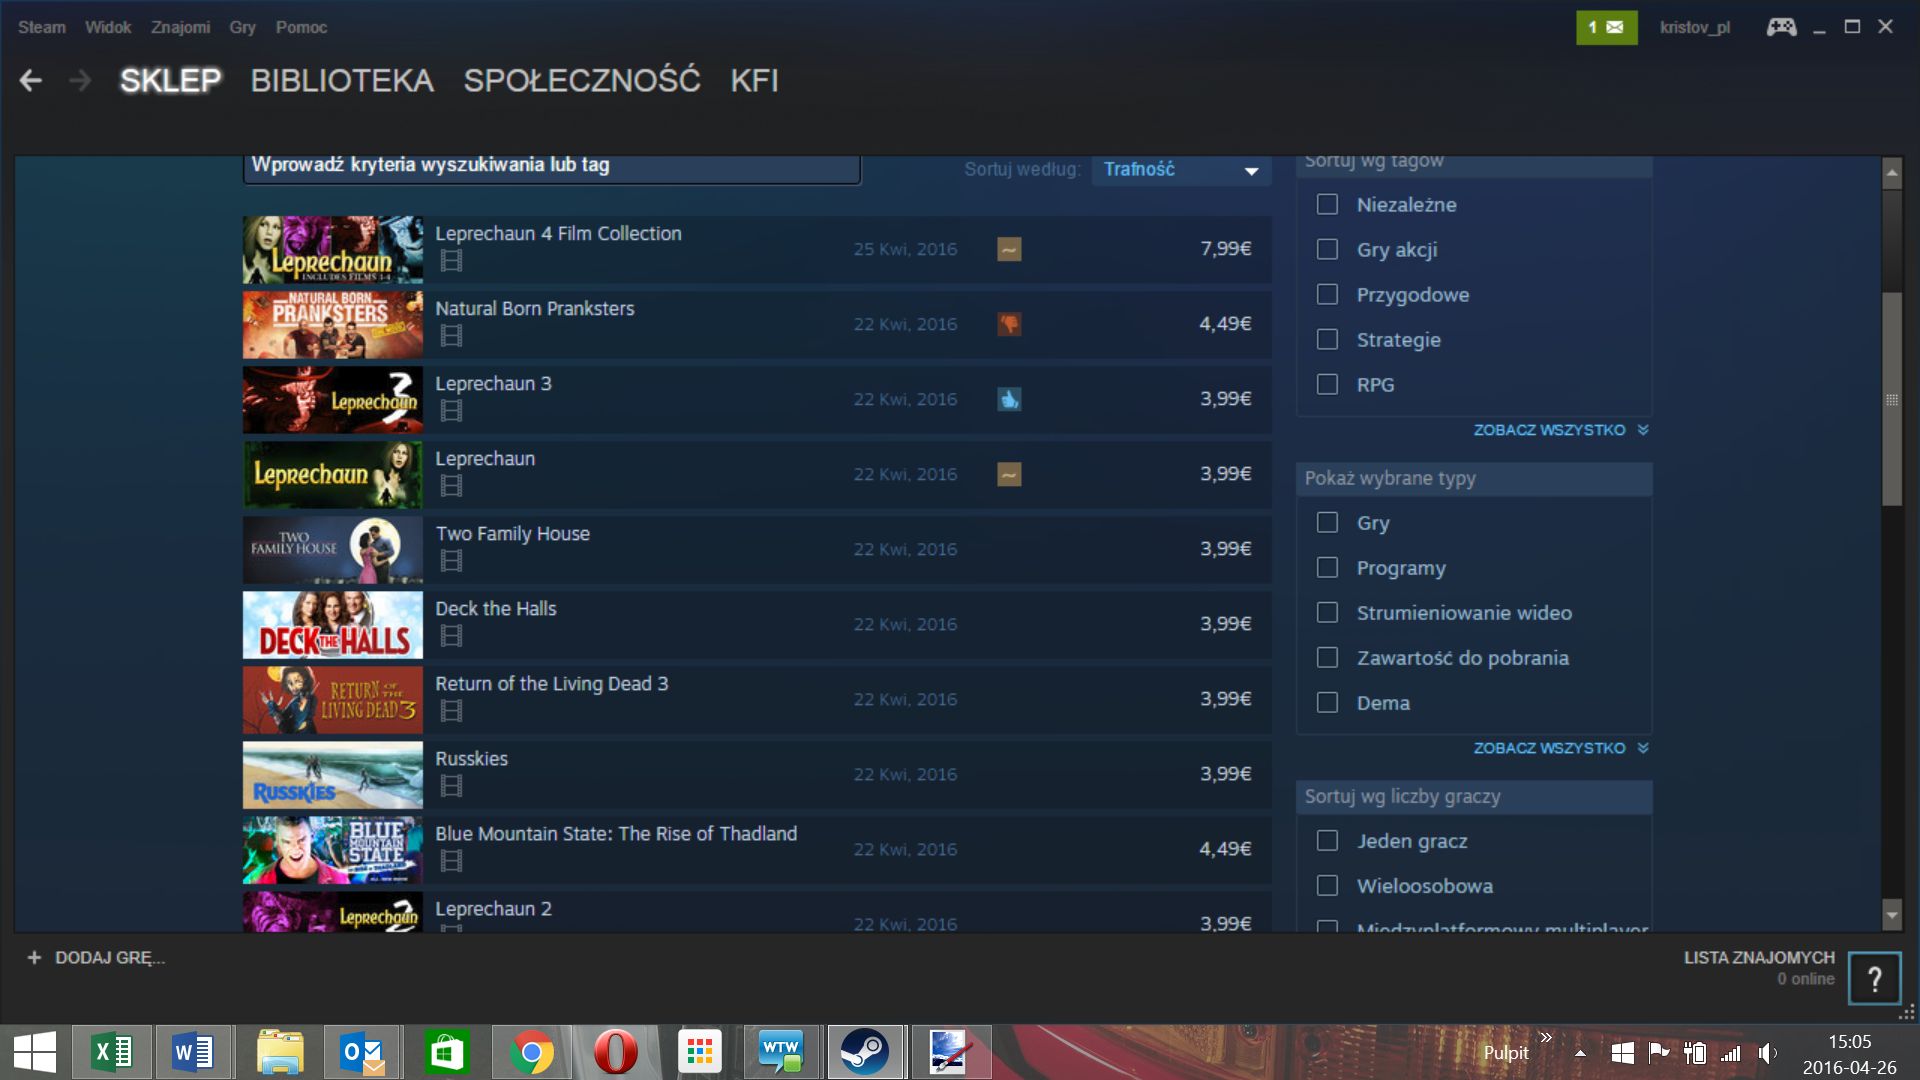Viewport: 1920px width, 1080px height.
Task: Click the Leprechaun 3 positive review thumb icon
Action: pyautogui.click(x=1009, y=399)
